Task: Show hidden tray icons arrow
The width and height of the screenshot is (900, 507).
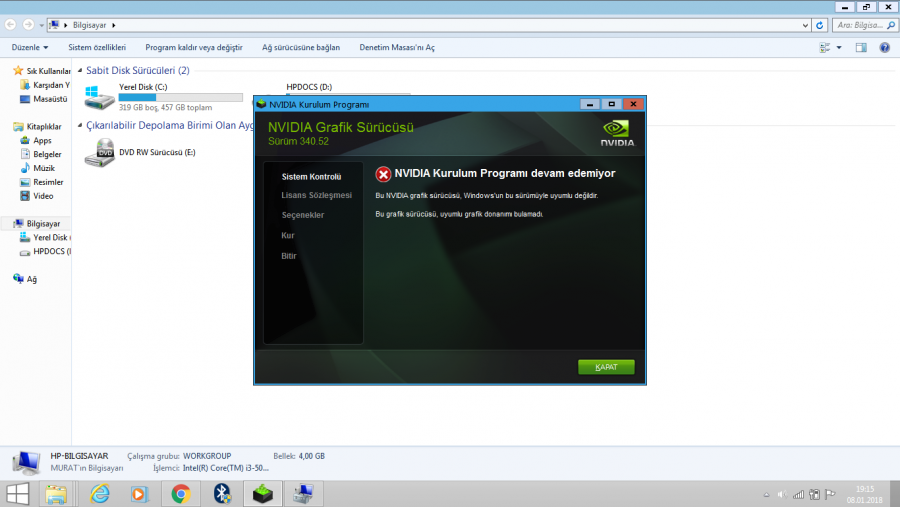Action: (x=766, y=494)
